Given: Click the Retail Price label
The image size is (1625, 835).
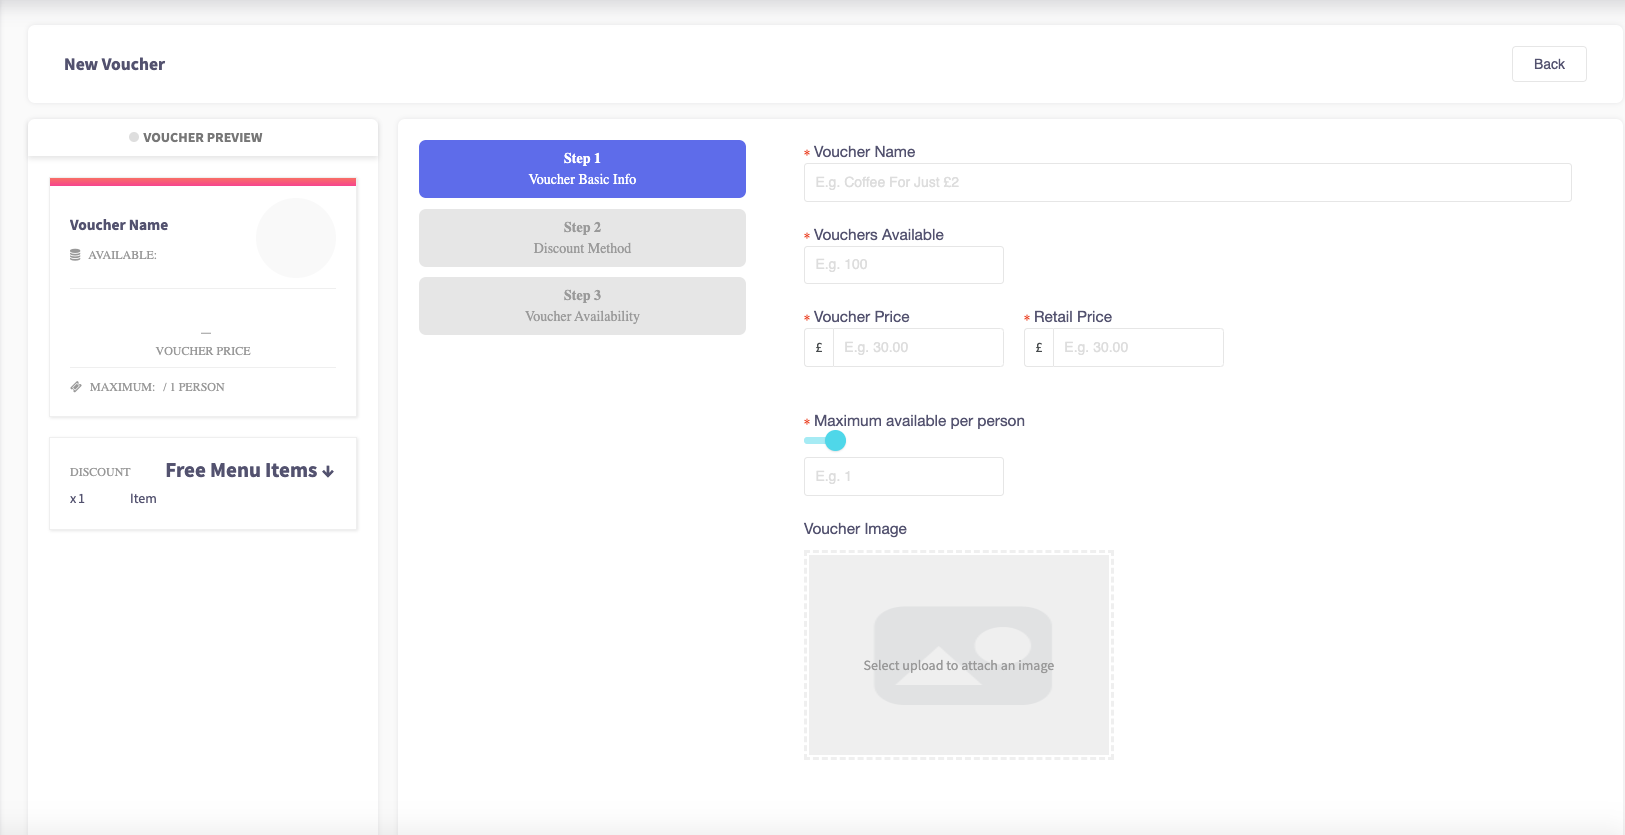Looking at the screenshot, I should tap(1073, 317).
